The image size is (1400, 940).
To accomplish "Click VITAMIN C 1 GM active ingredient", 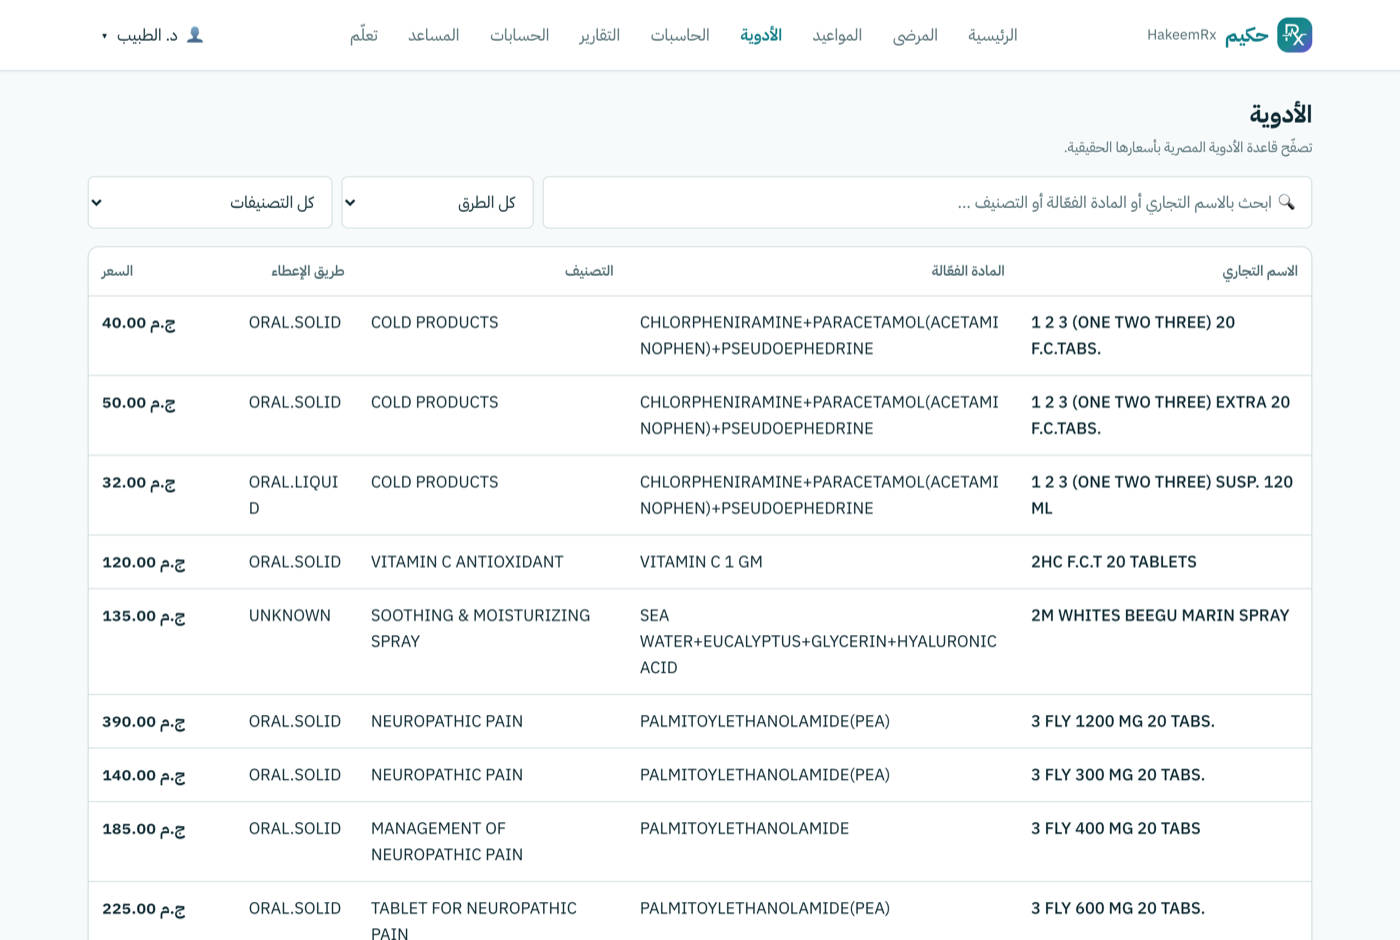I will 701,562.
